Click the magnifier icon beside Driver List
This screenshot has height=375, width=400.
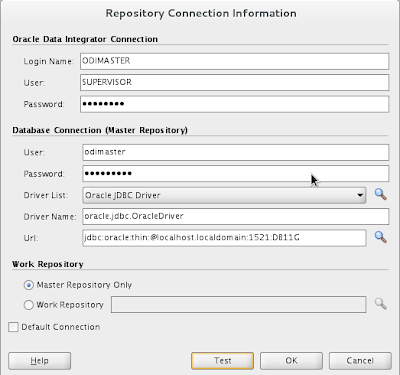(x=380, y=194)
